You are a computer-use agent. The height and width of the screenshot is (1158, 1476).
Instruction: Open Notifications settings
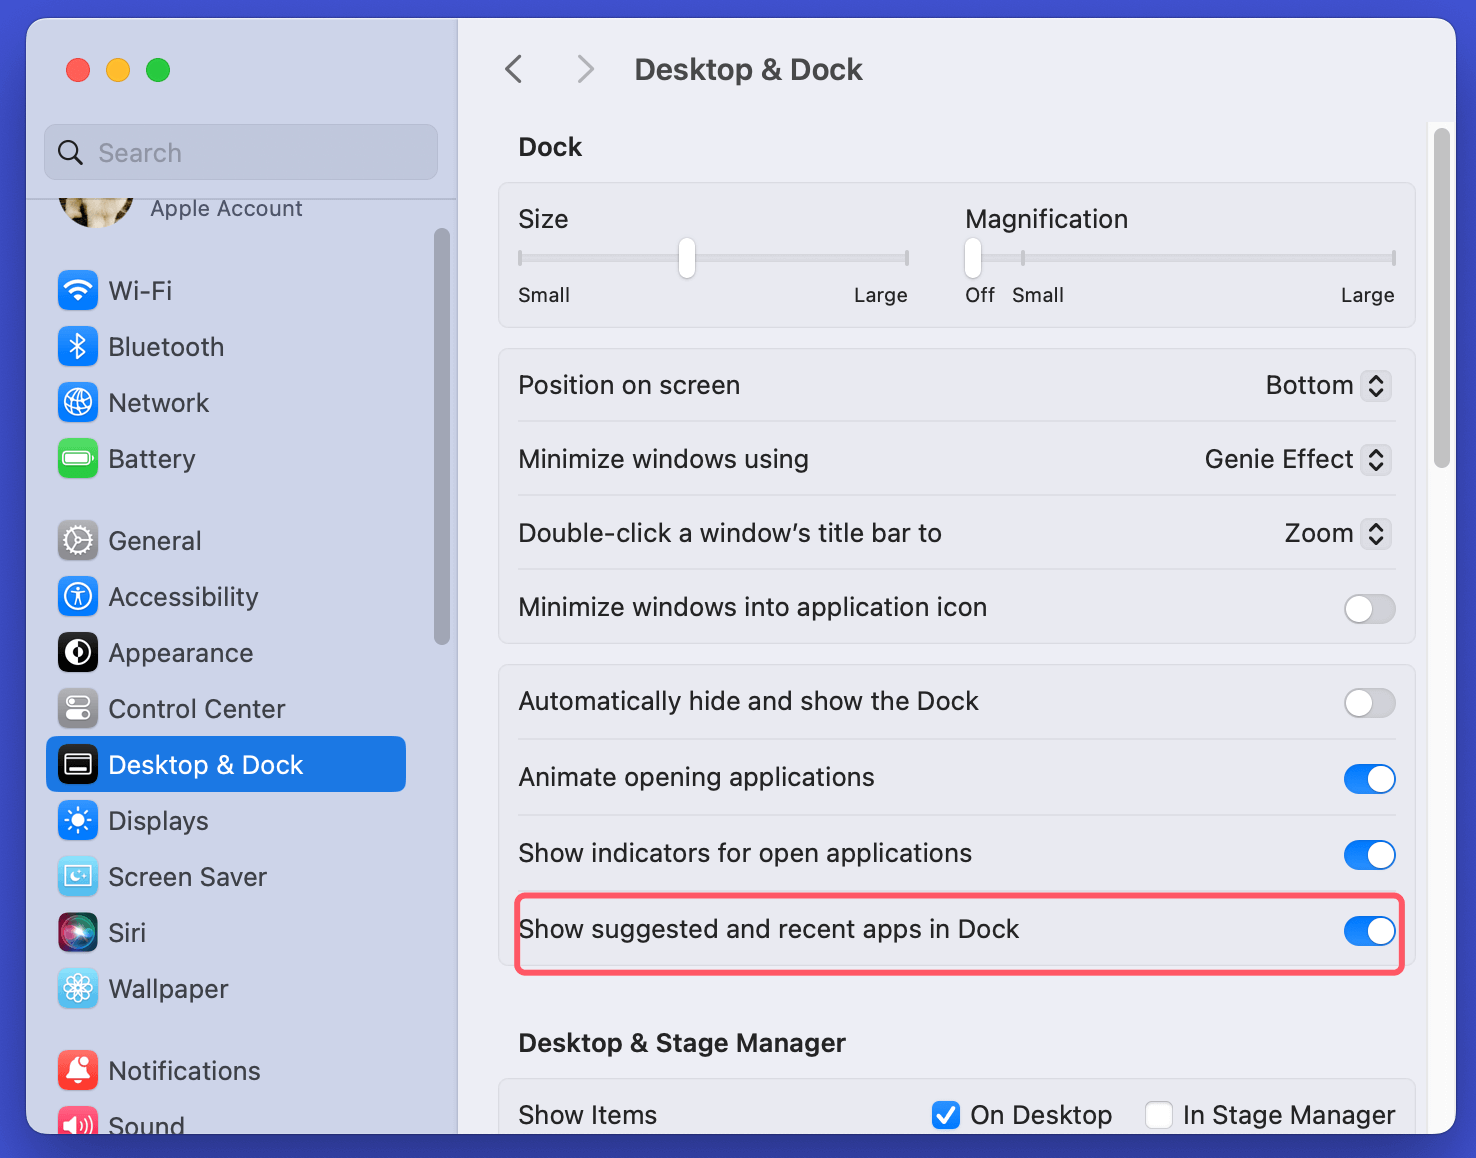point(184,1070)
